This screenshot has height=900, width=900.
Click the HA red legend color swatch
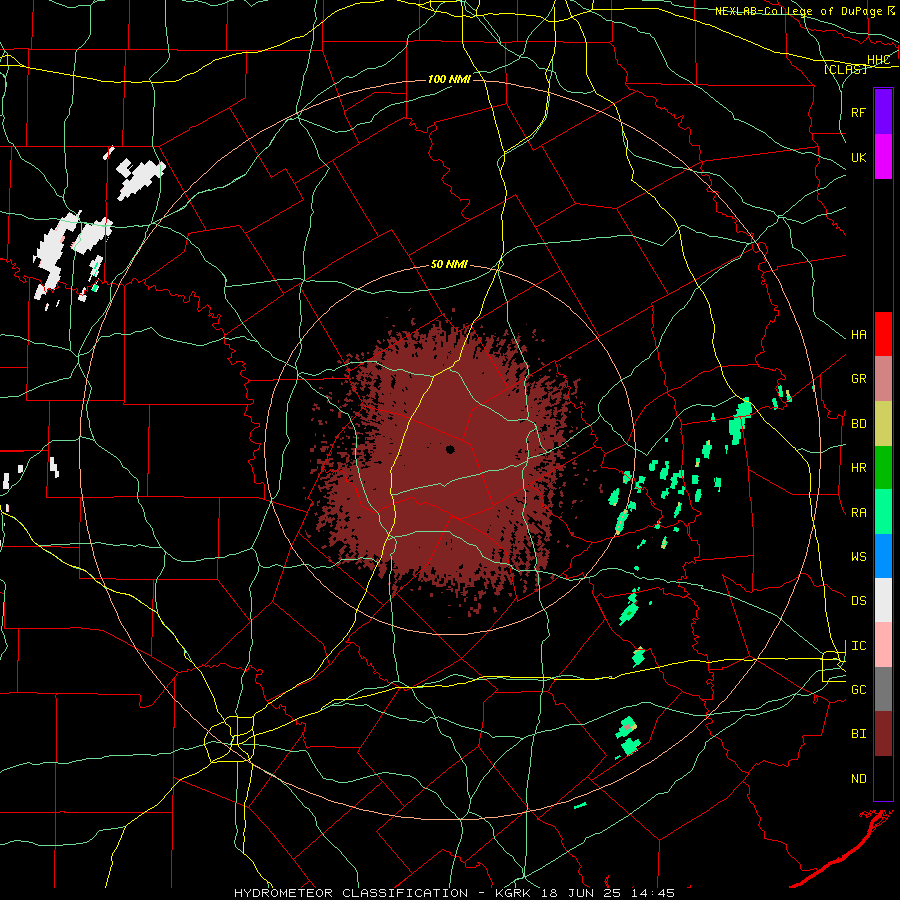[883, 334]
